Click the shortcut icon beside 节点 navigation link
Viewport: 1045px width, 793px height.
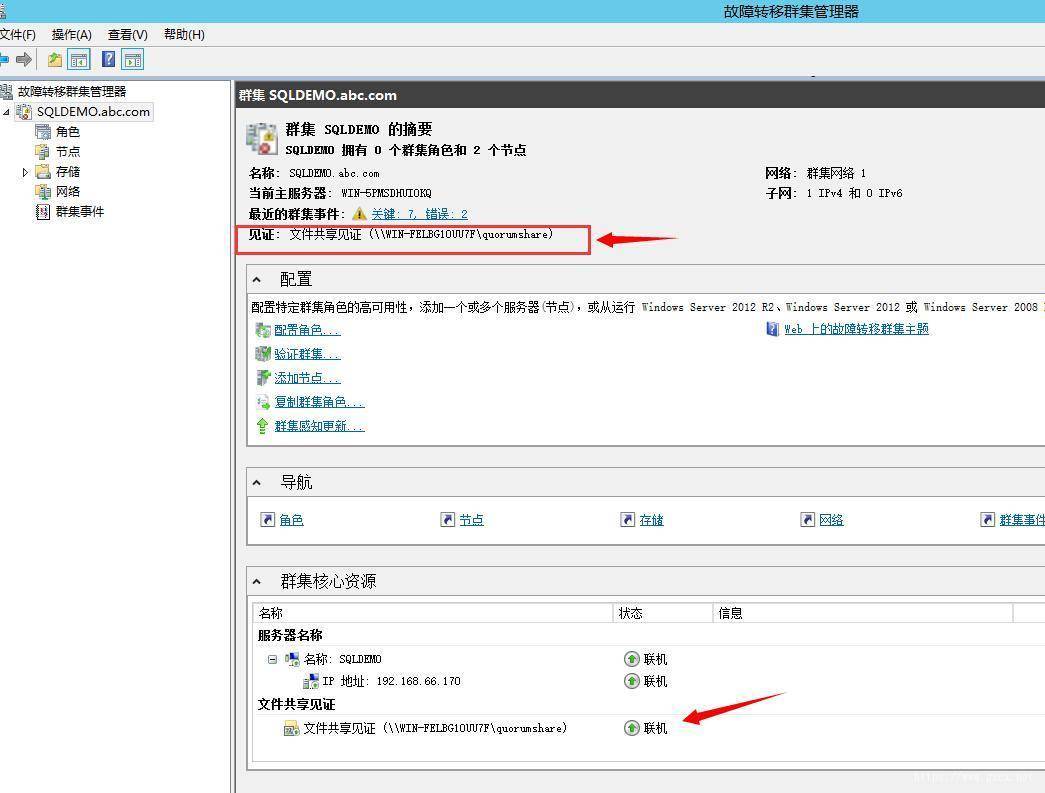coord(447,519)
